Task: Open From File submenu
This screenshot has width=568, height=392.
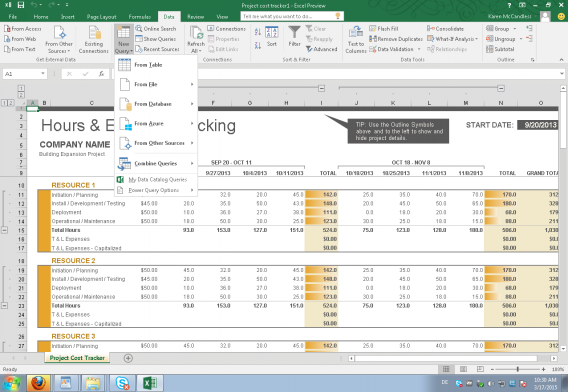Action: tap(156, 84)
